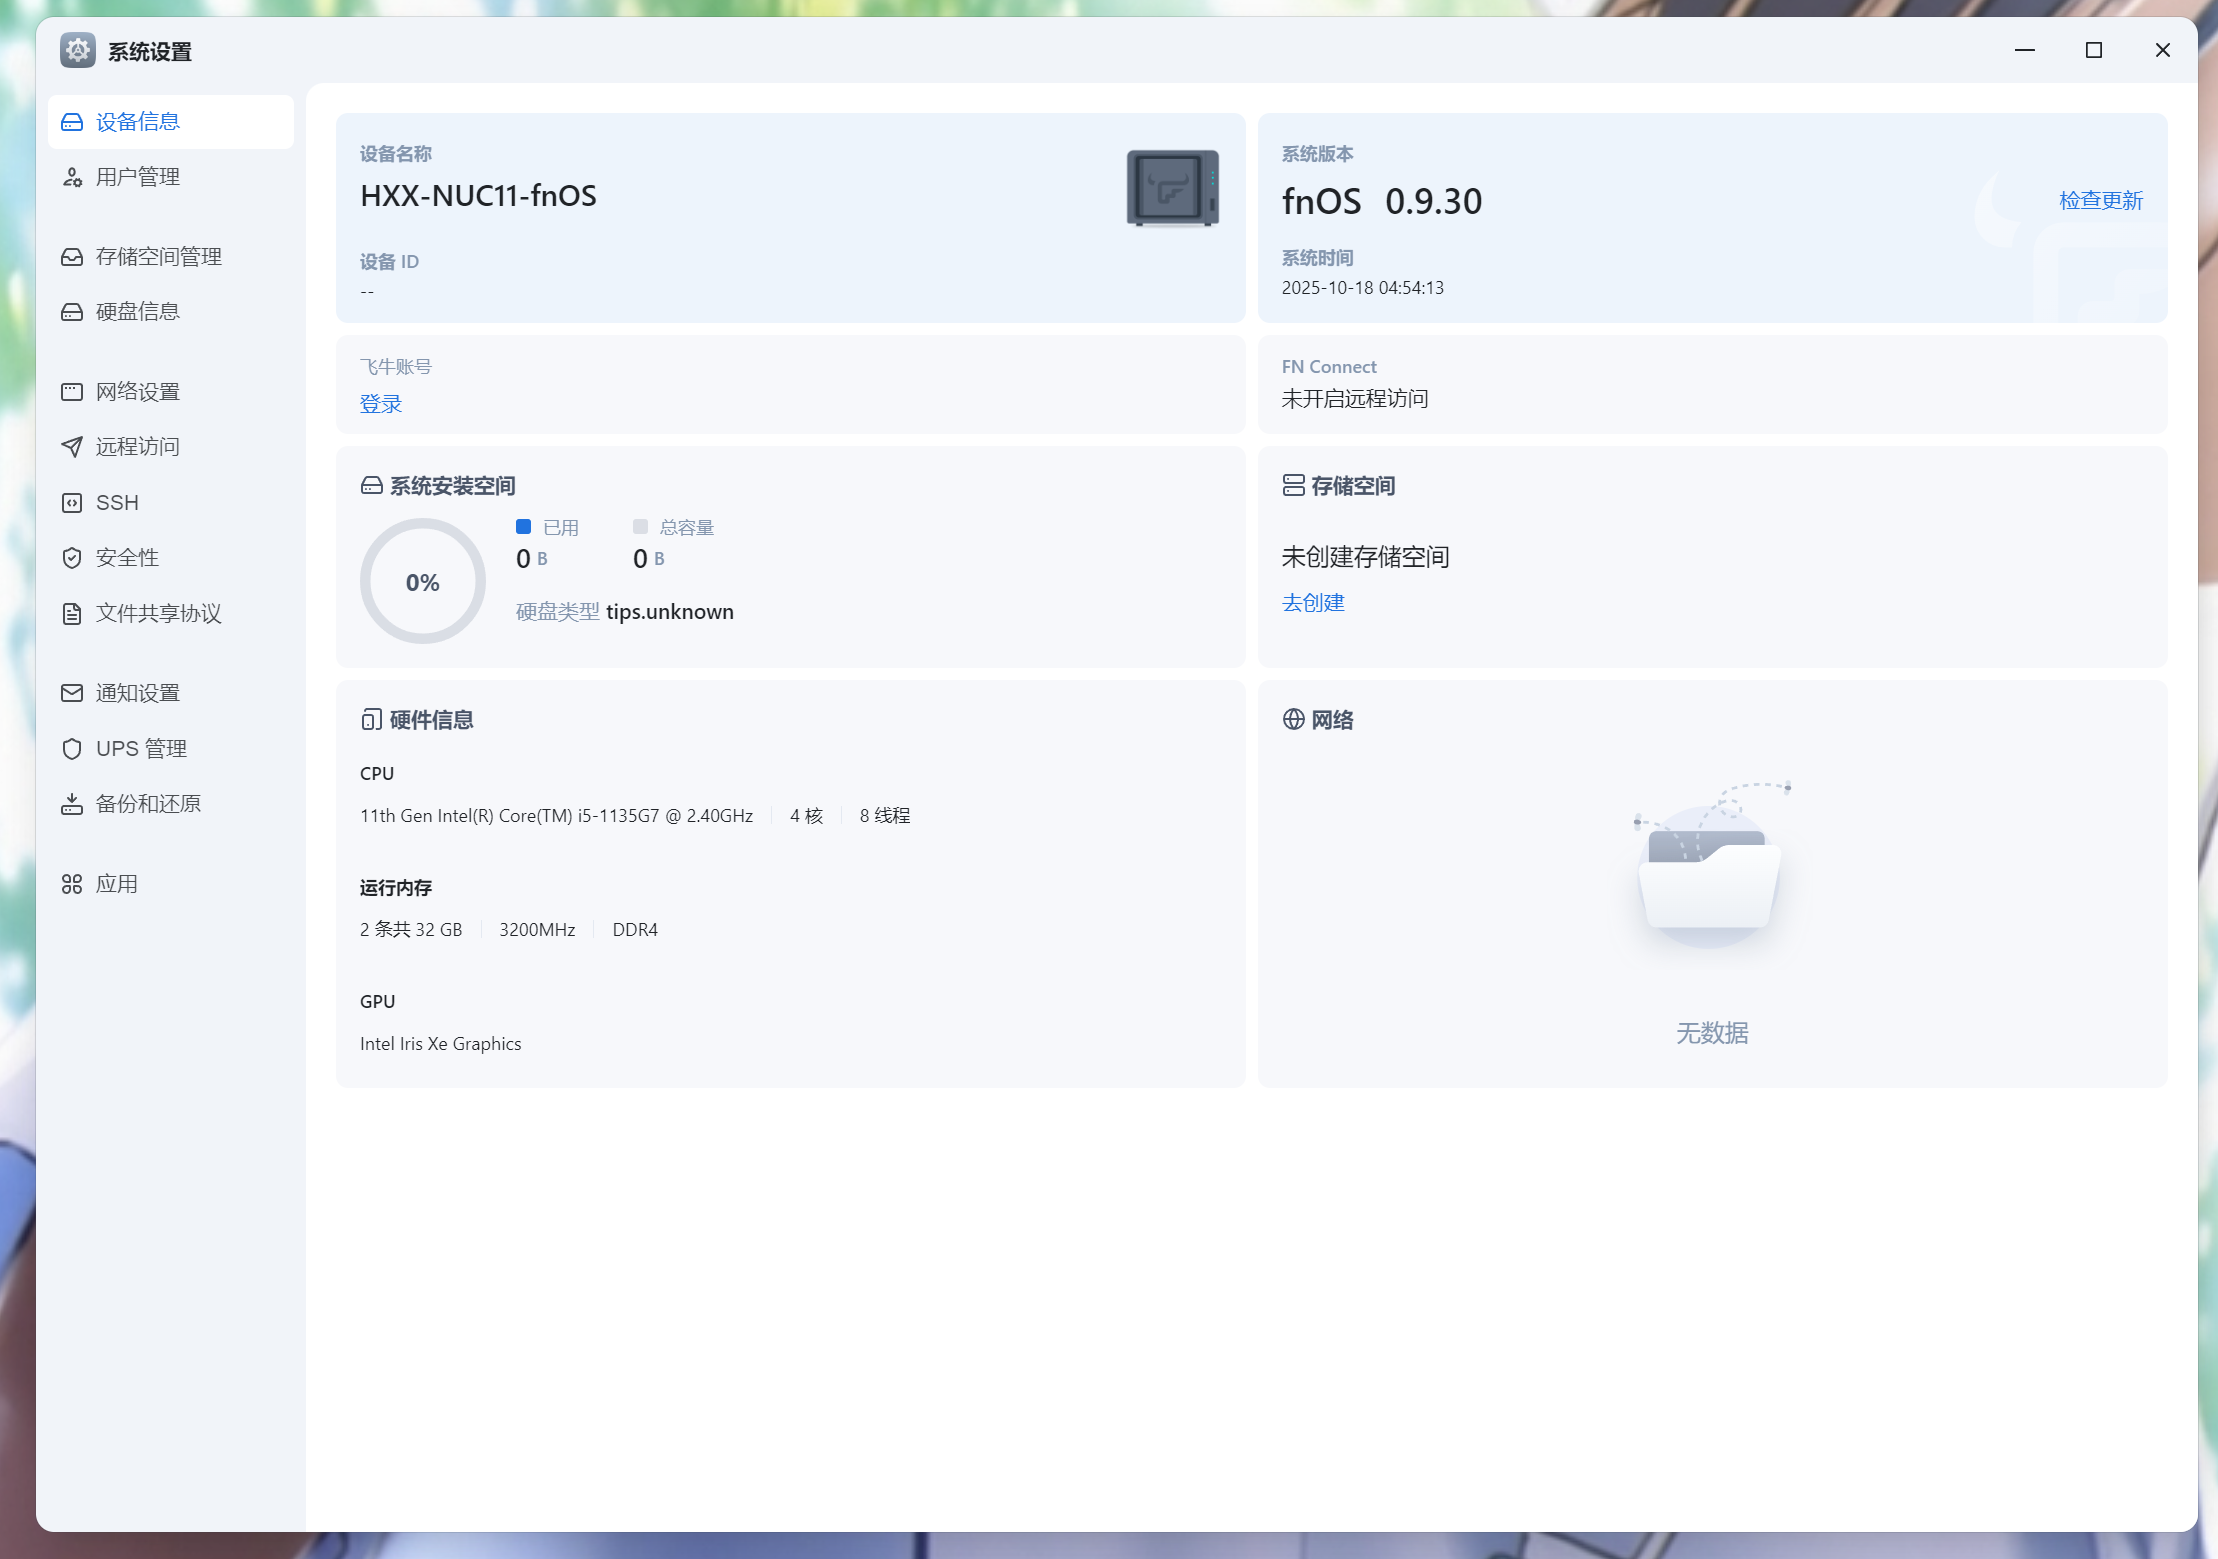Click the system settings gear icon
Image resolution: width=2218 pixels, height=1559 pixels.
click(78, 51)
